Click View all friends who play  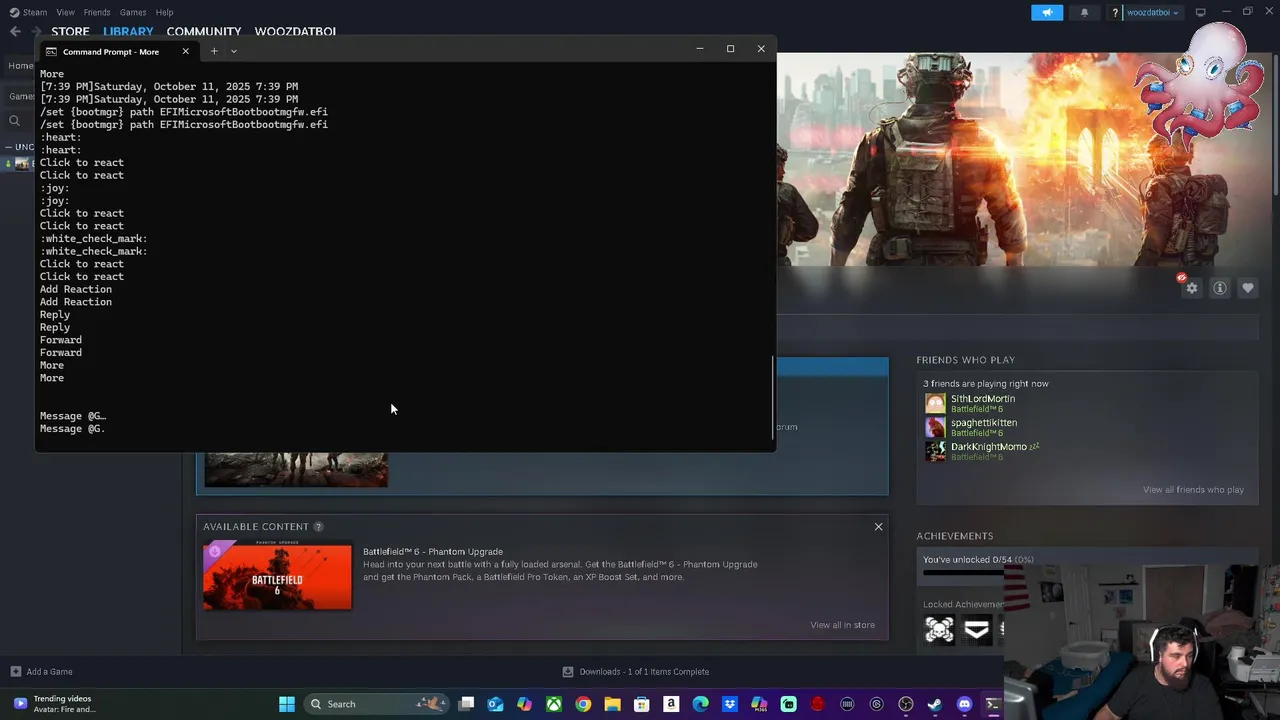[x=1193, y=490]
